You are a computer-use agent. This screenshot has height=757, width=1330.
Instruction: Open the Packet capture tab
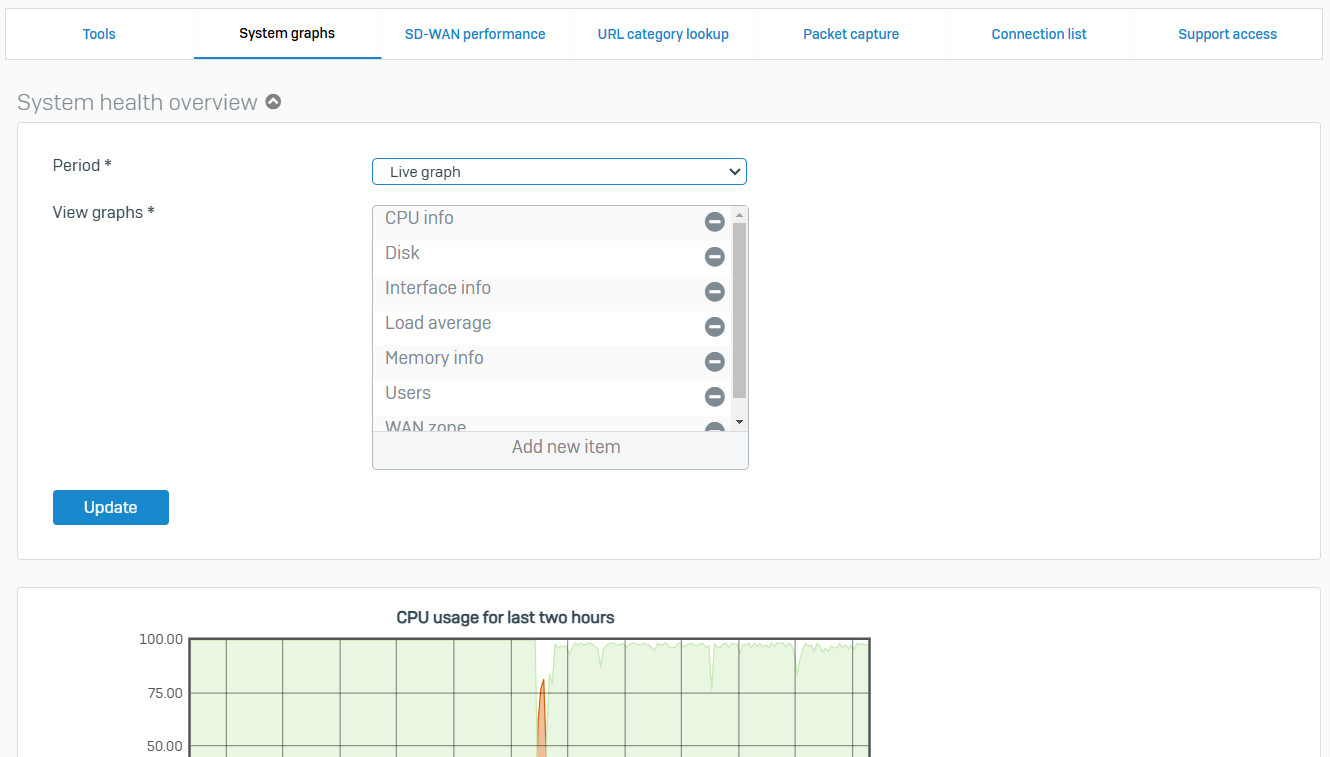[851, 34]
